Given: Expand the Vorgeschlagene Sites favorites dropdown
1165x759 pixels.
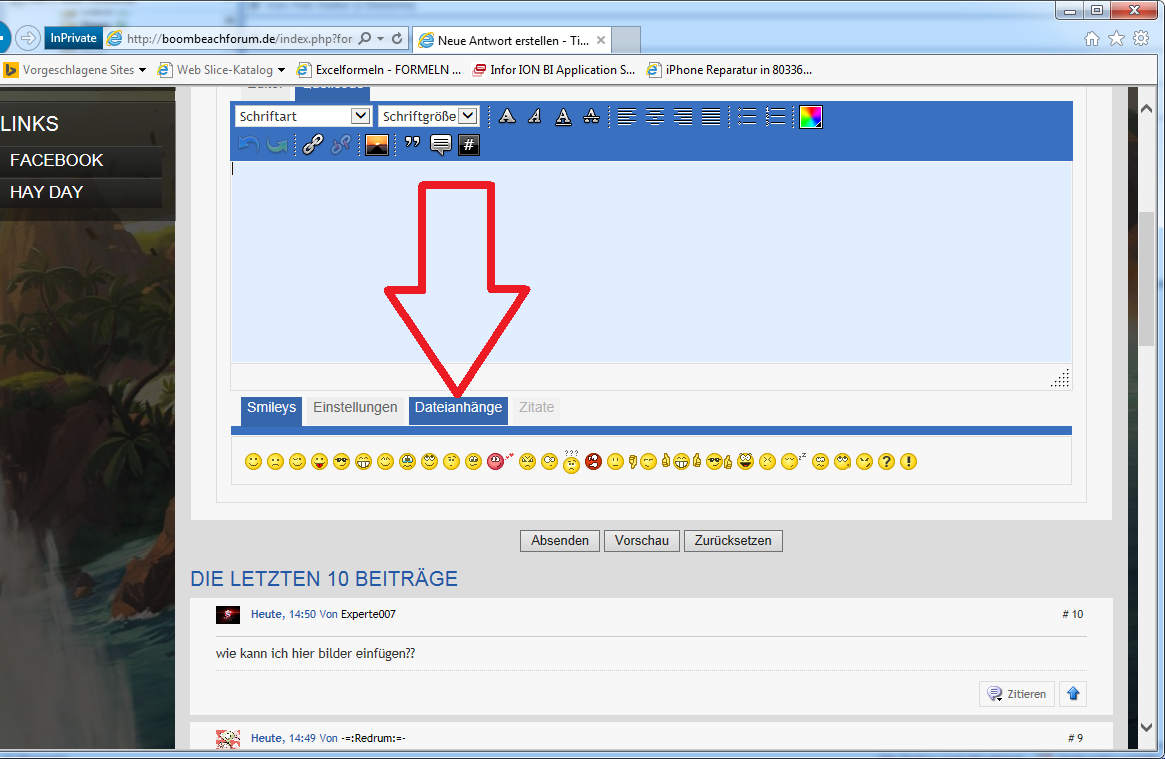Looking at the screenshot, I should point(142,70).
